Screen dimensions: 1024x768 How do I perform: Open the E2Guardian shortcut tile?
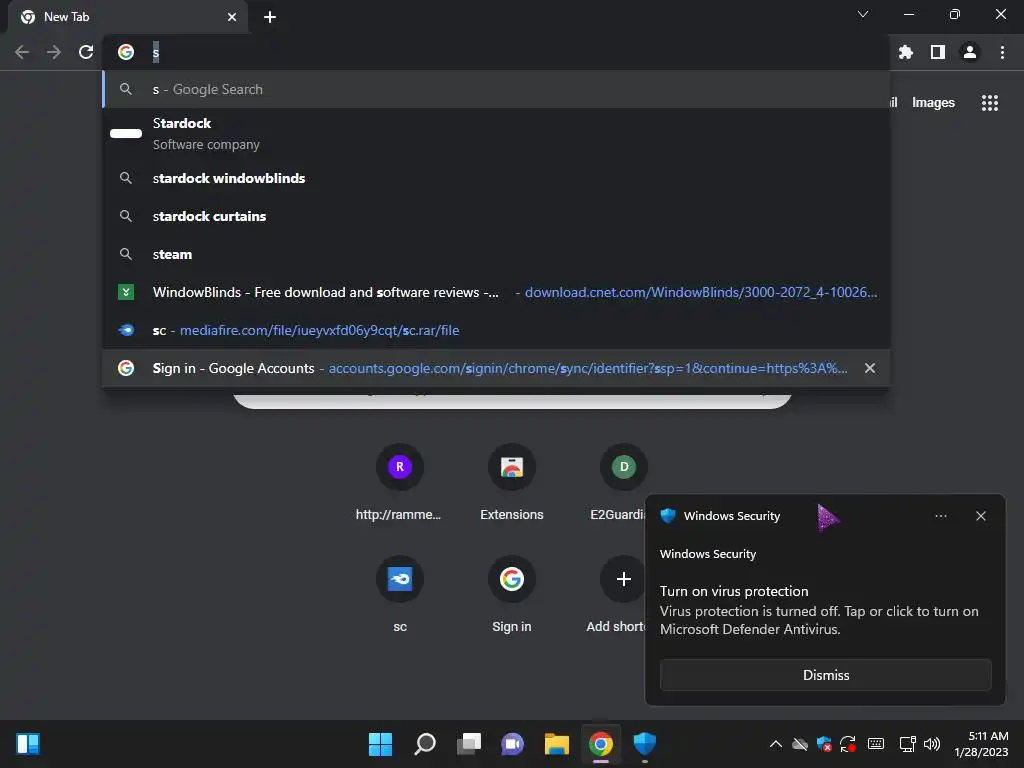(620, 483)
